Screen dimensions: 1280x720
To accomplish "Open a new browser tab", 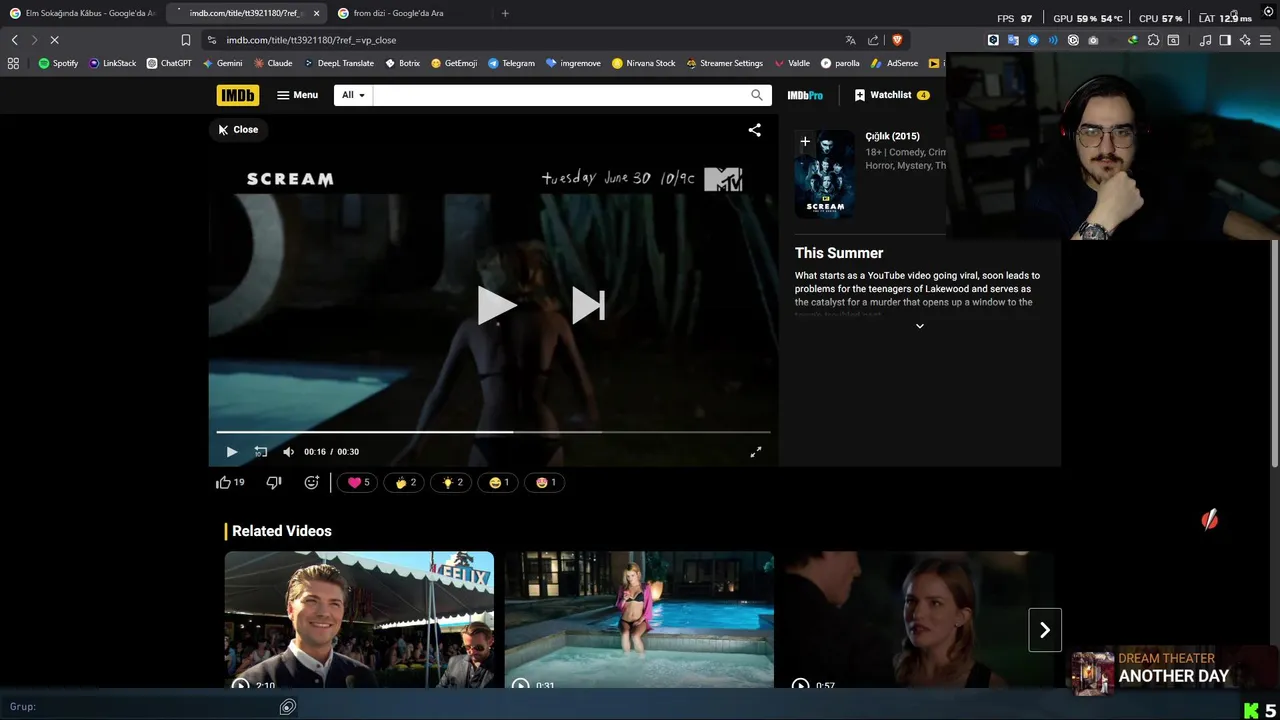I will click(505, 13).
